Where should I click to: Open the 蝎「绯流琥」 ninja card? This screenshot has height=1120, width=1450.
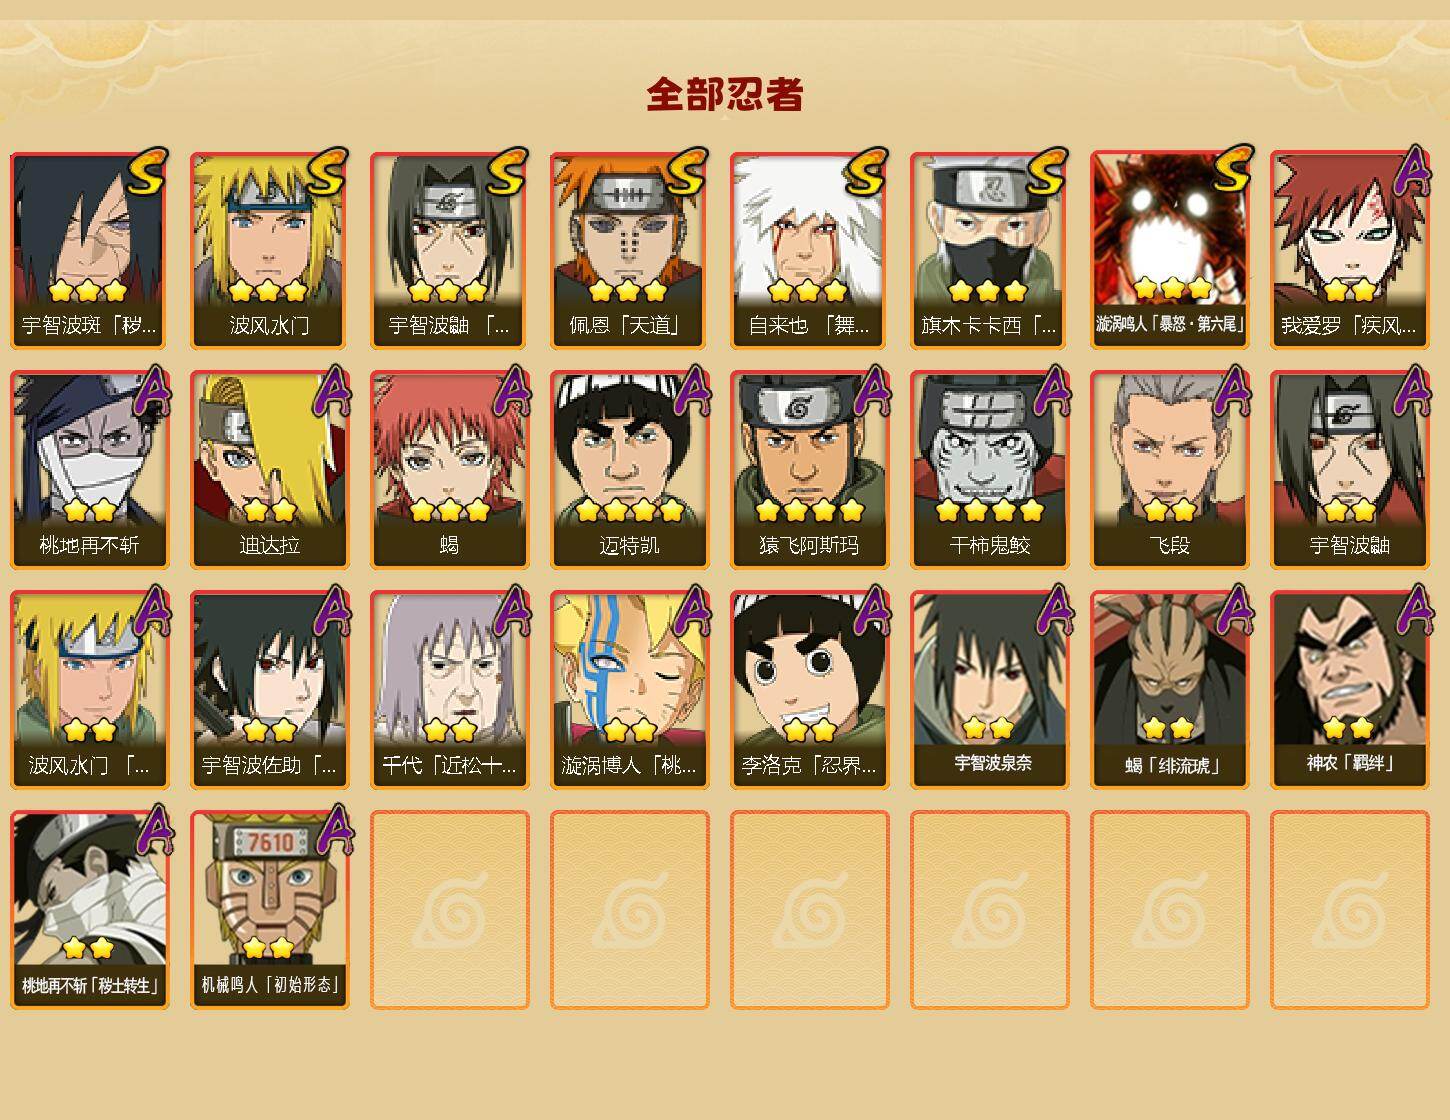click(x=1169, y=690)
